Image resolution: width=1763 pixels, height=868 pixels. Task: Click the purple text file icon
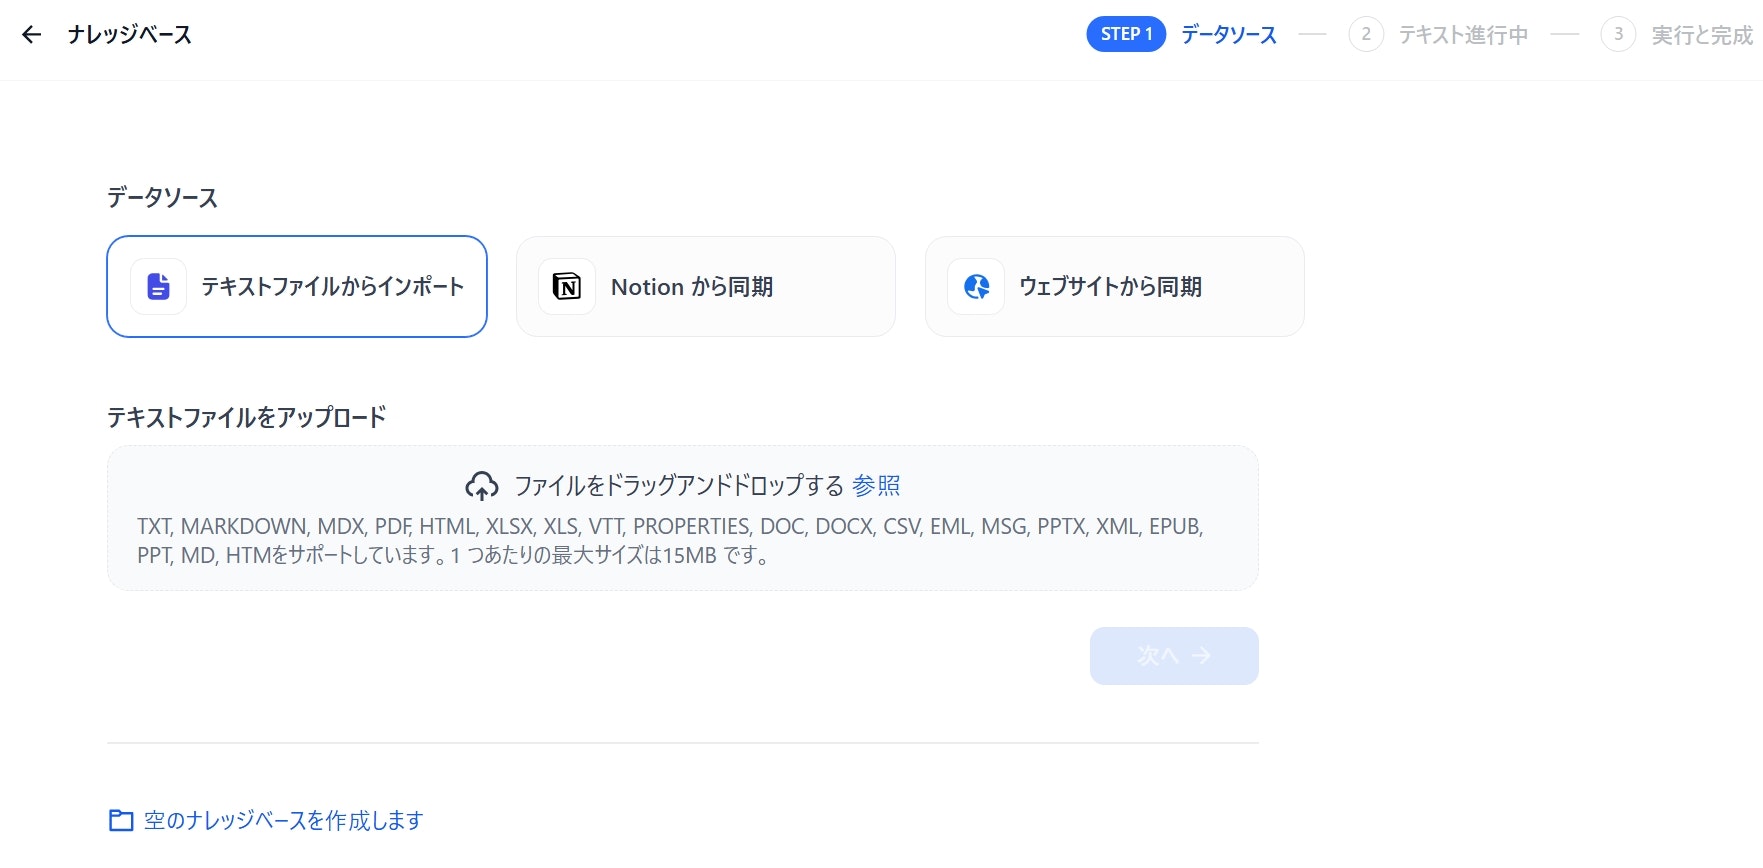[158, 287]
